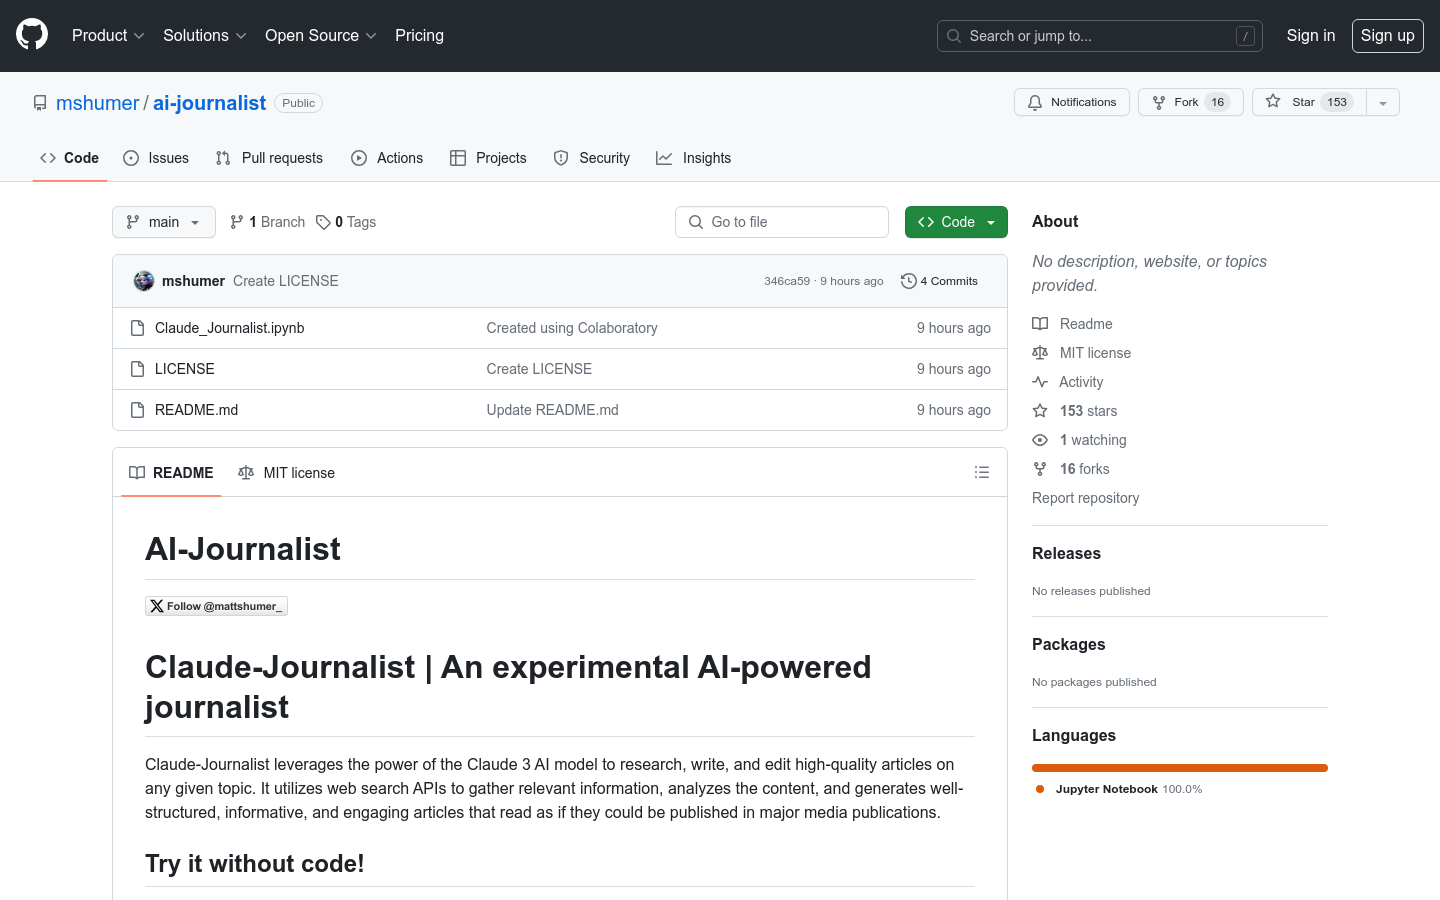Toggle Notifications for this repository

(x=1072, y=102)
